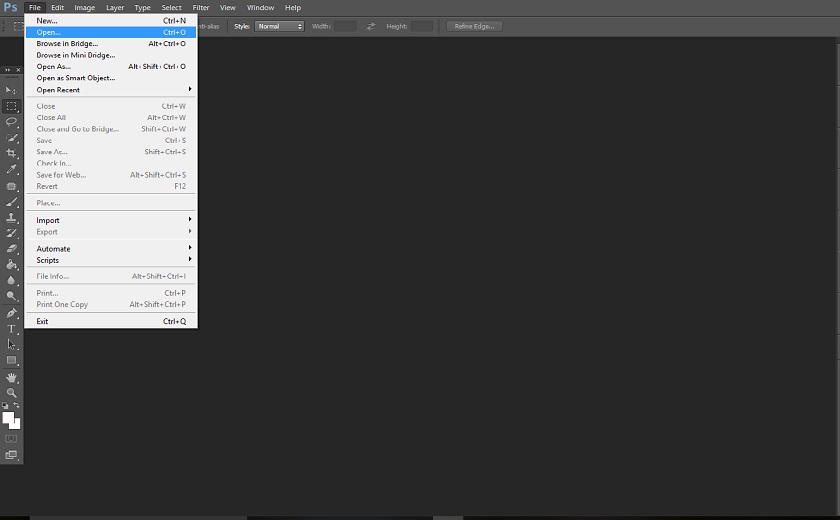Screen dimensions: 840x520
Task: Select the Move tool
Action: 11,90
